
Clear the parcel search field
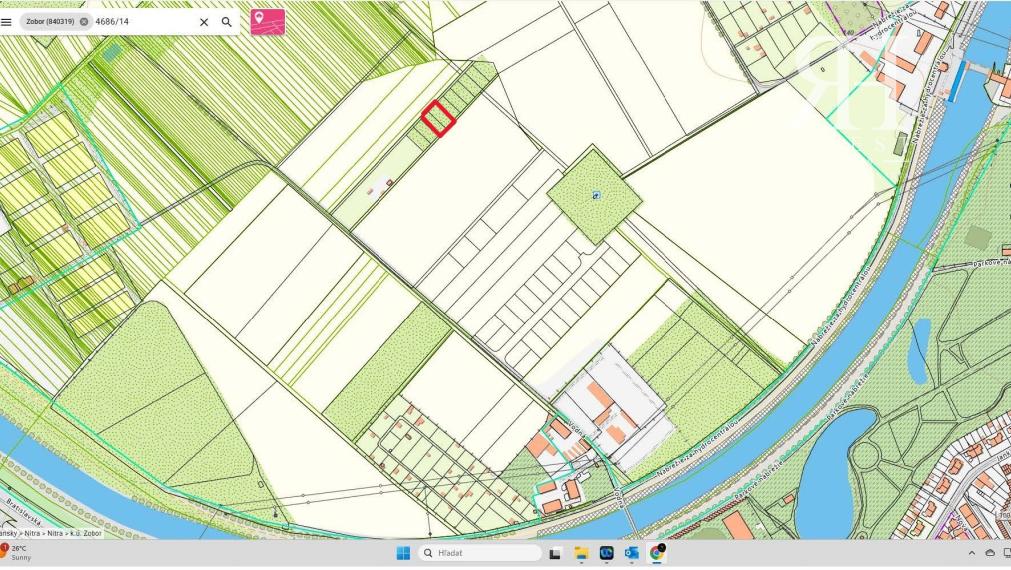(204, 21)
